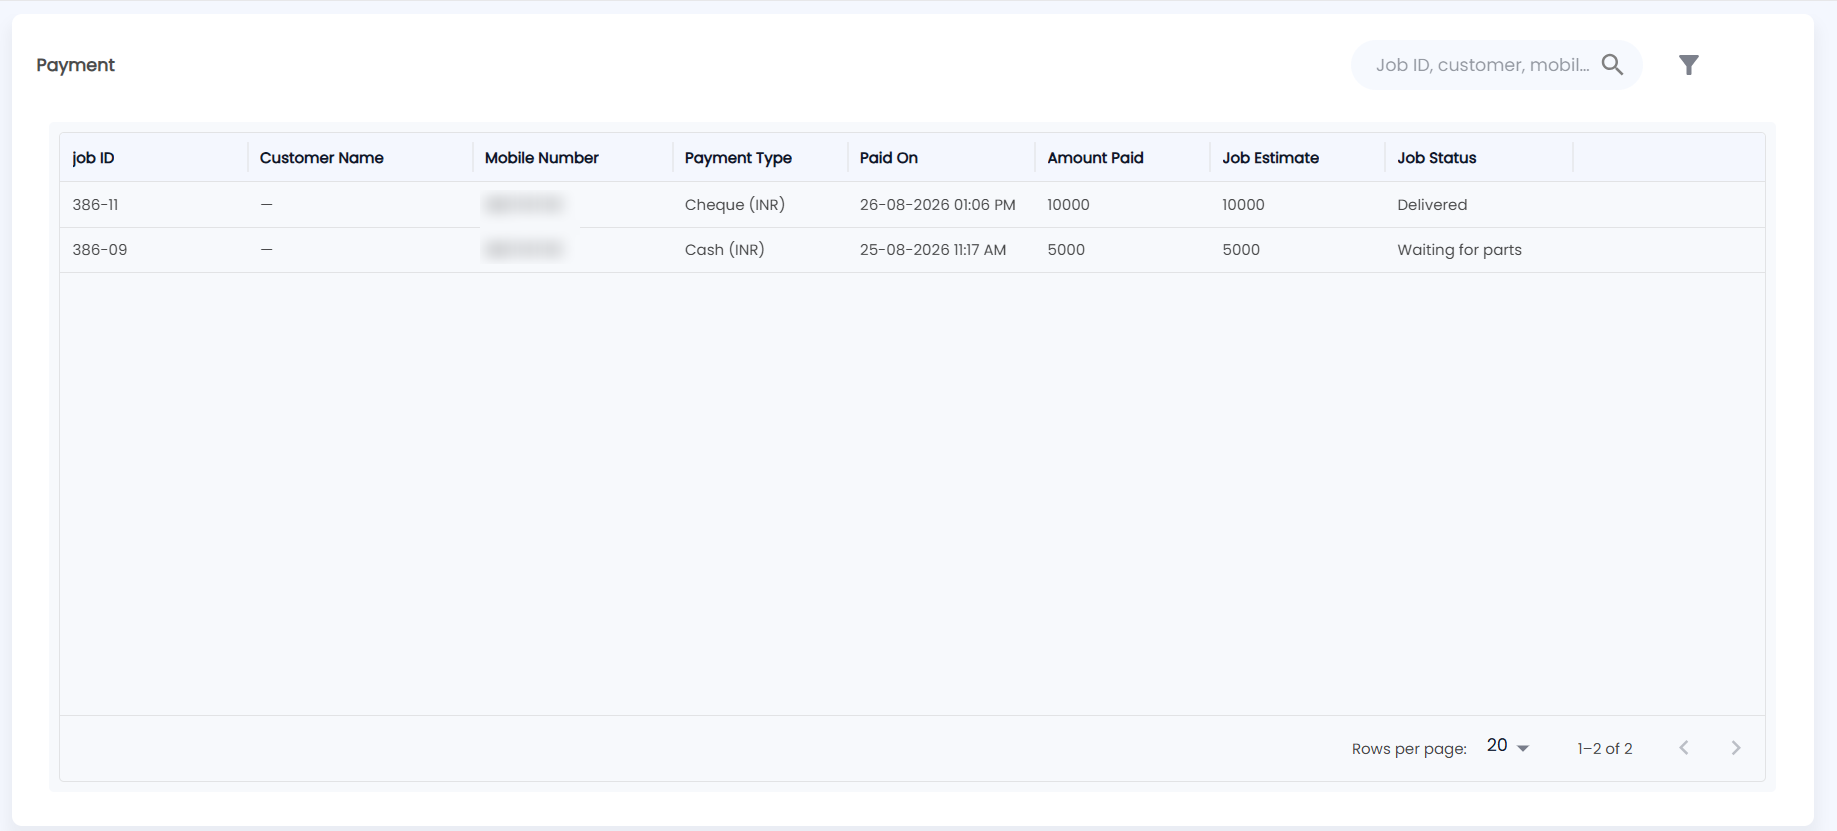Screen dimensions: 1837x831
Task: Go to the previous page arrow
Action: click(x=1684, y=748)
